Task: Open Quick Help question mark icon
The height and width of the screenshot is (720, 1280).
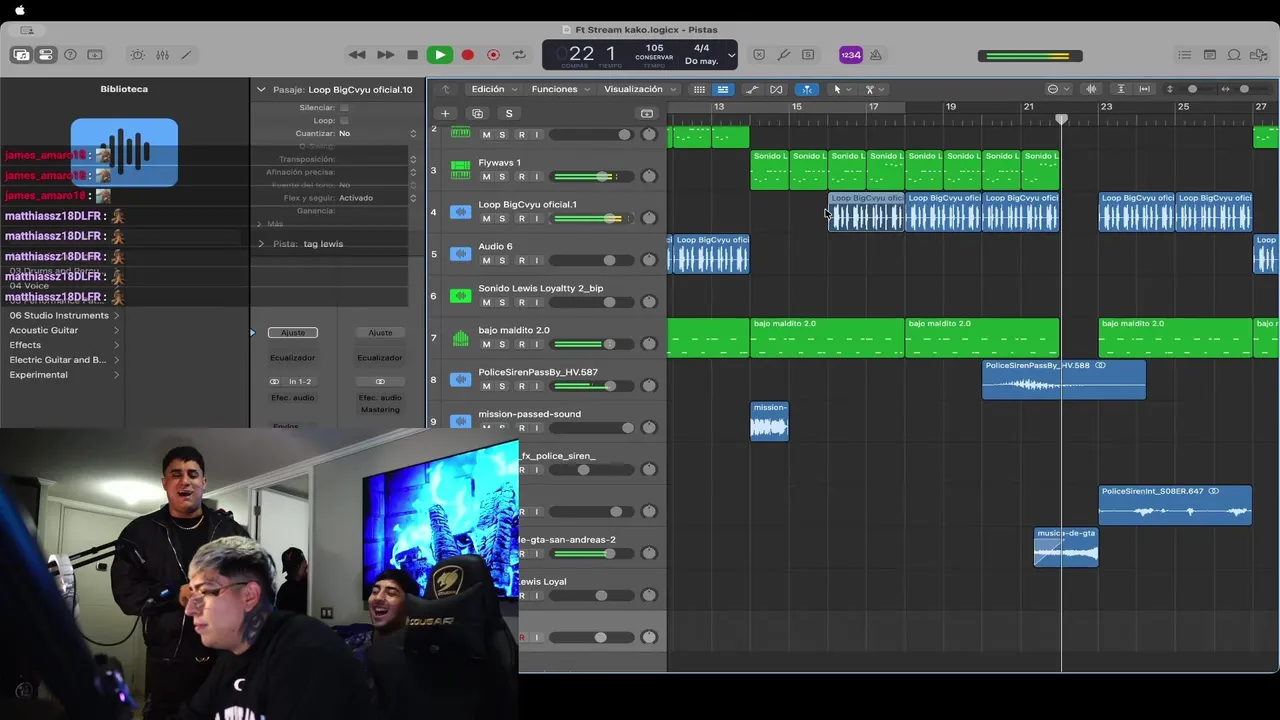Action: (70, 55)
